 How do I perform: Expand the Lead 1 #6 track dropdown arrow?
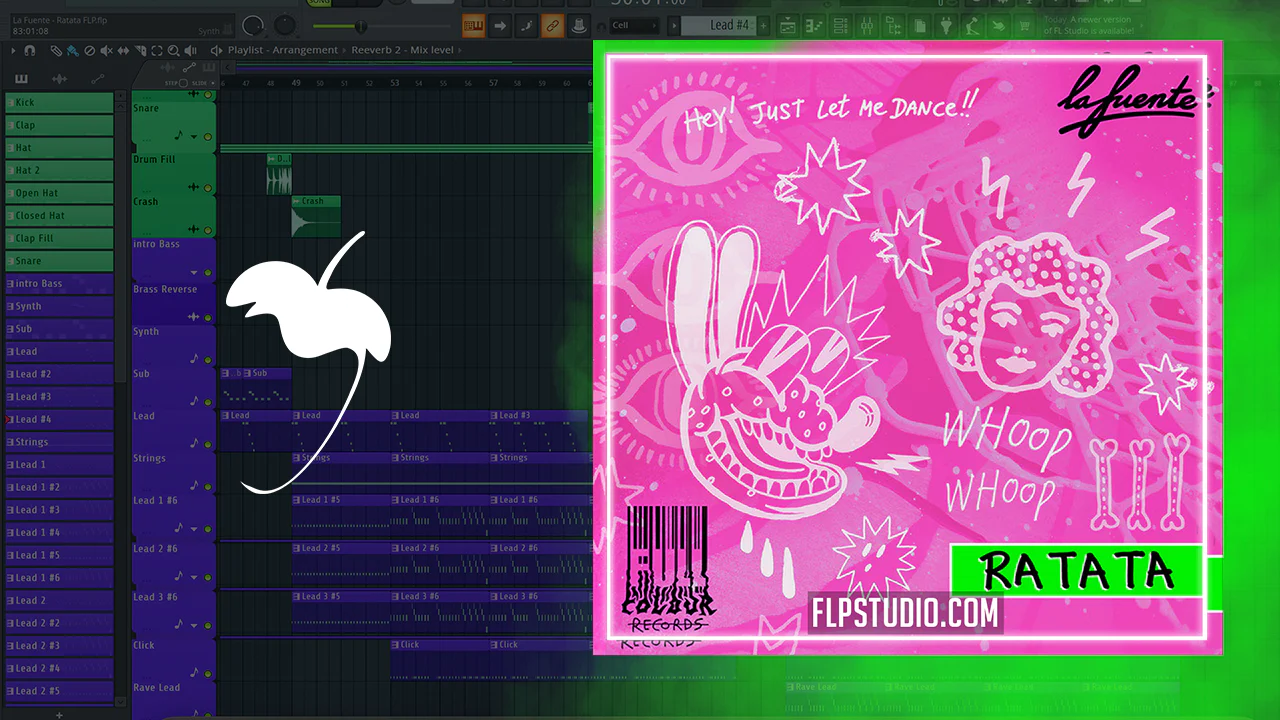coord(194,528)
